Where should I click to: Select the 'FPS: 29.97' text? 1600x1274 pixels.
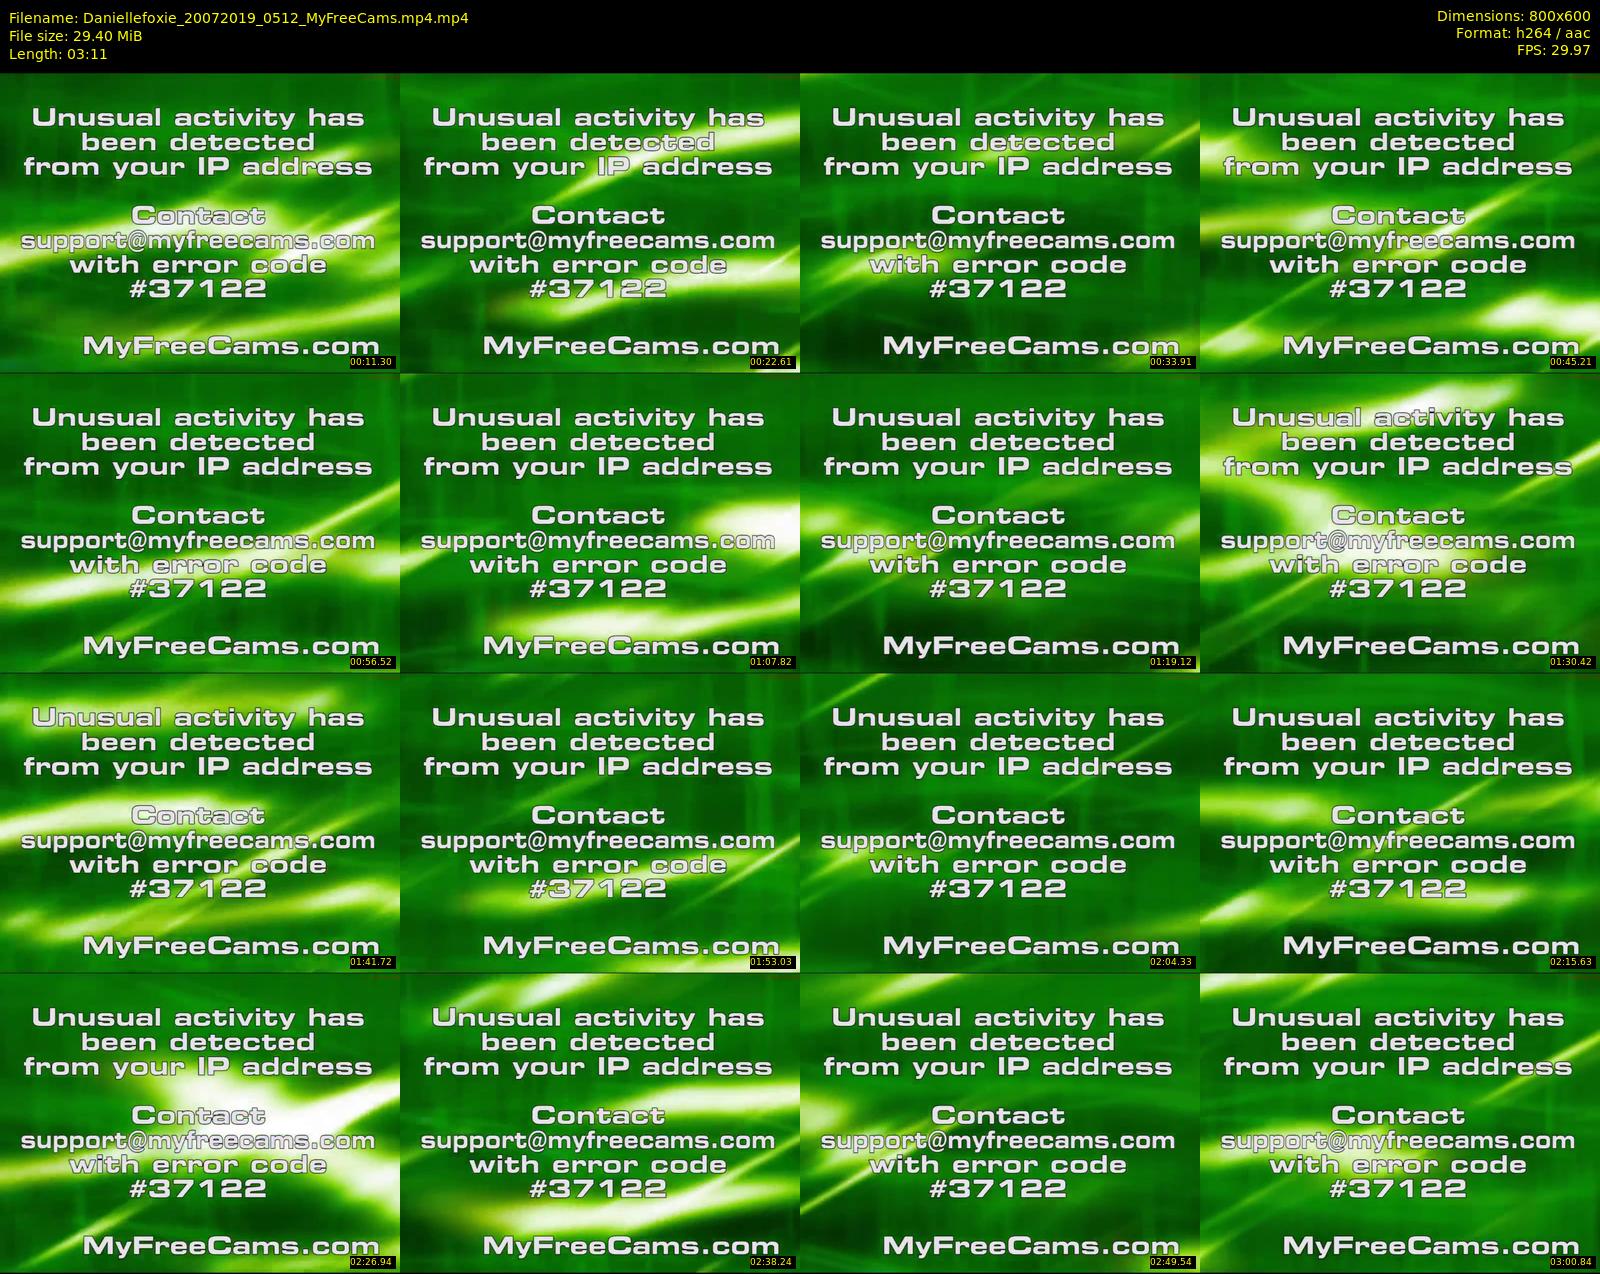pyautogui.click(x=1554, y=50)
